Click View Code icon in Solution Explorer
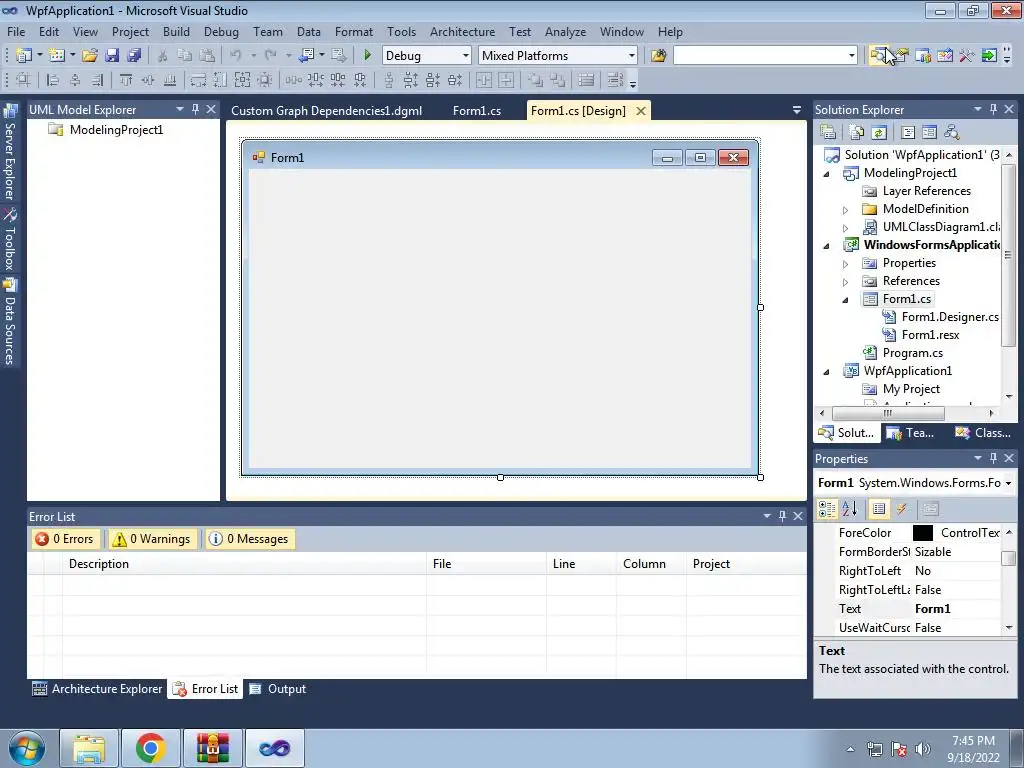1024x768 pixels. click(x=908, y=133)
